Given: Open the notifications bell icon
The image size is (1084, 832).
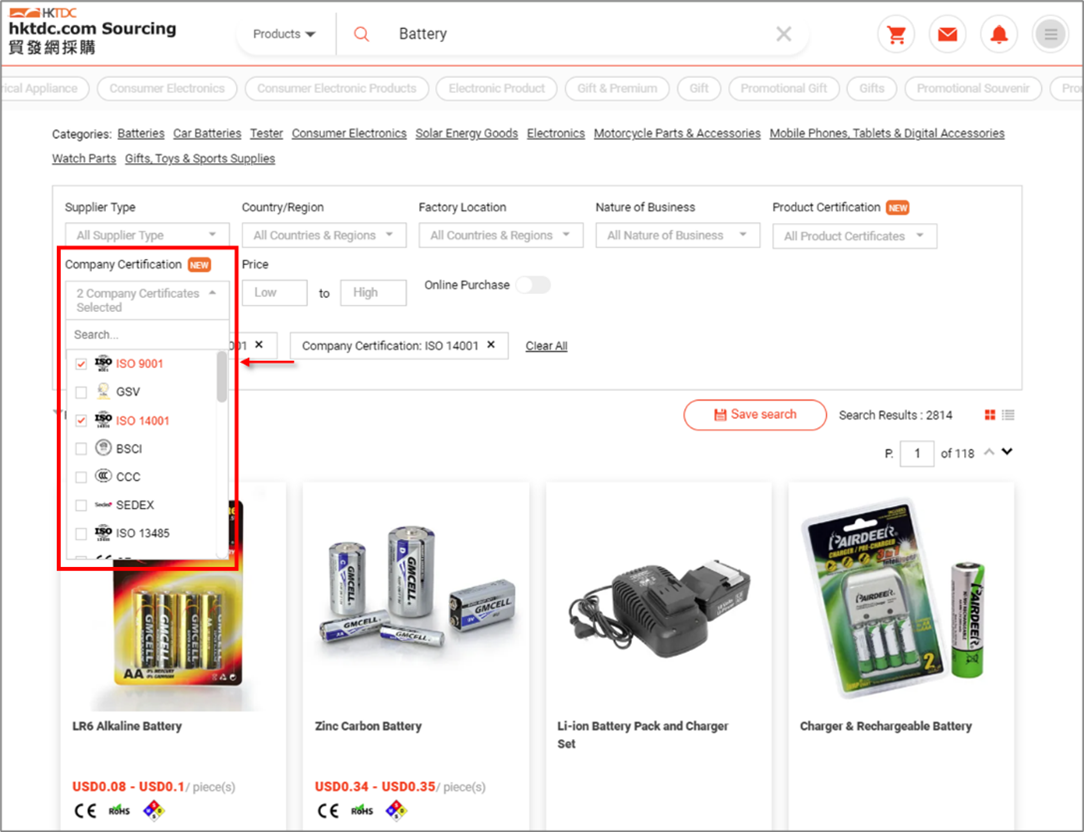Looking at the screenshot, I should pyautogui.click(x=998, y=35).
